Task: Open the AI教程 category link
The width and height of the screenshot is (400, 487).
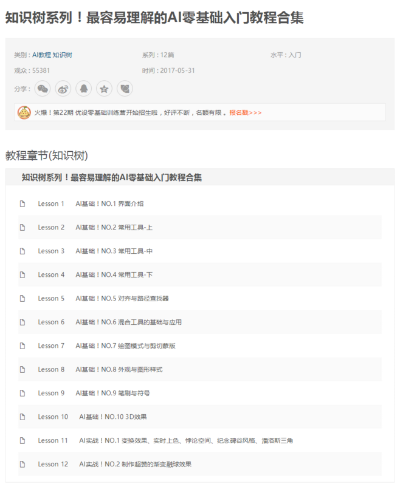Action: tap(42, 55)
